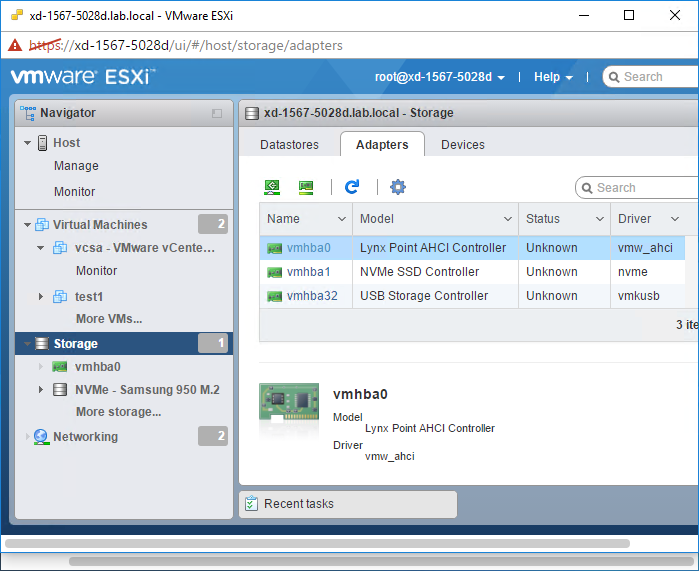
Task: Switch to the Datastores tab
Action: pos(289,145)
